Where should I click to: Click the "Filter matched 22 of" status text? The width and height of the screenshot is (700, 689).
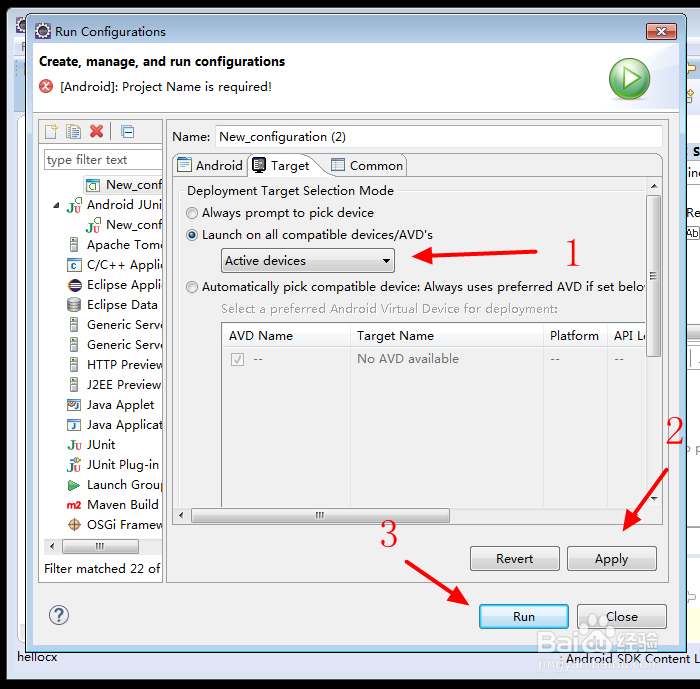(102, 568)
